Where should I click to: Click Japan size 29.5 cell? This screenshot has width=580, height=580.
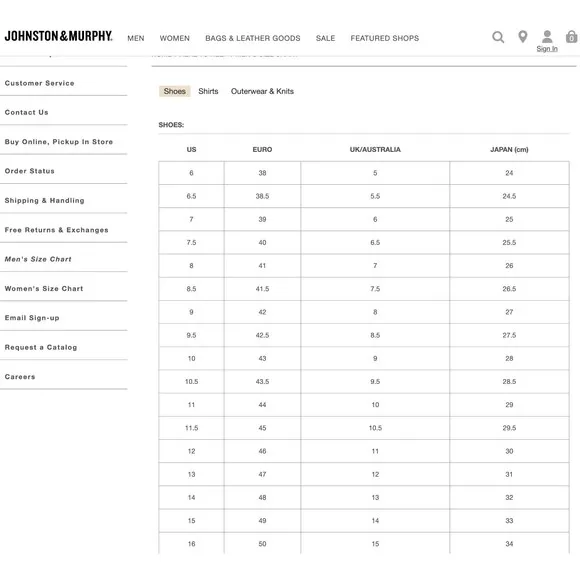tap(509, 428)
